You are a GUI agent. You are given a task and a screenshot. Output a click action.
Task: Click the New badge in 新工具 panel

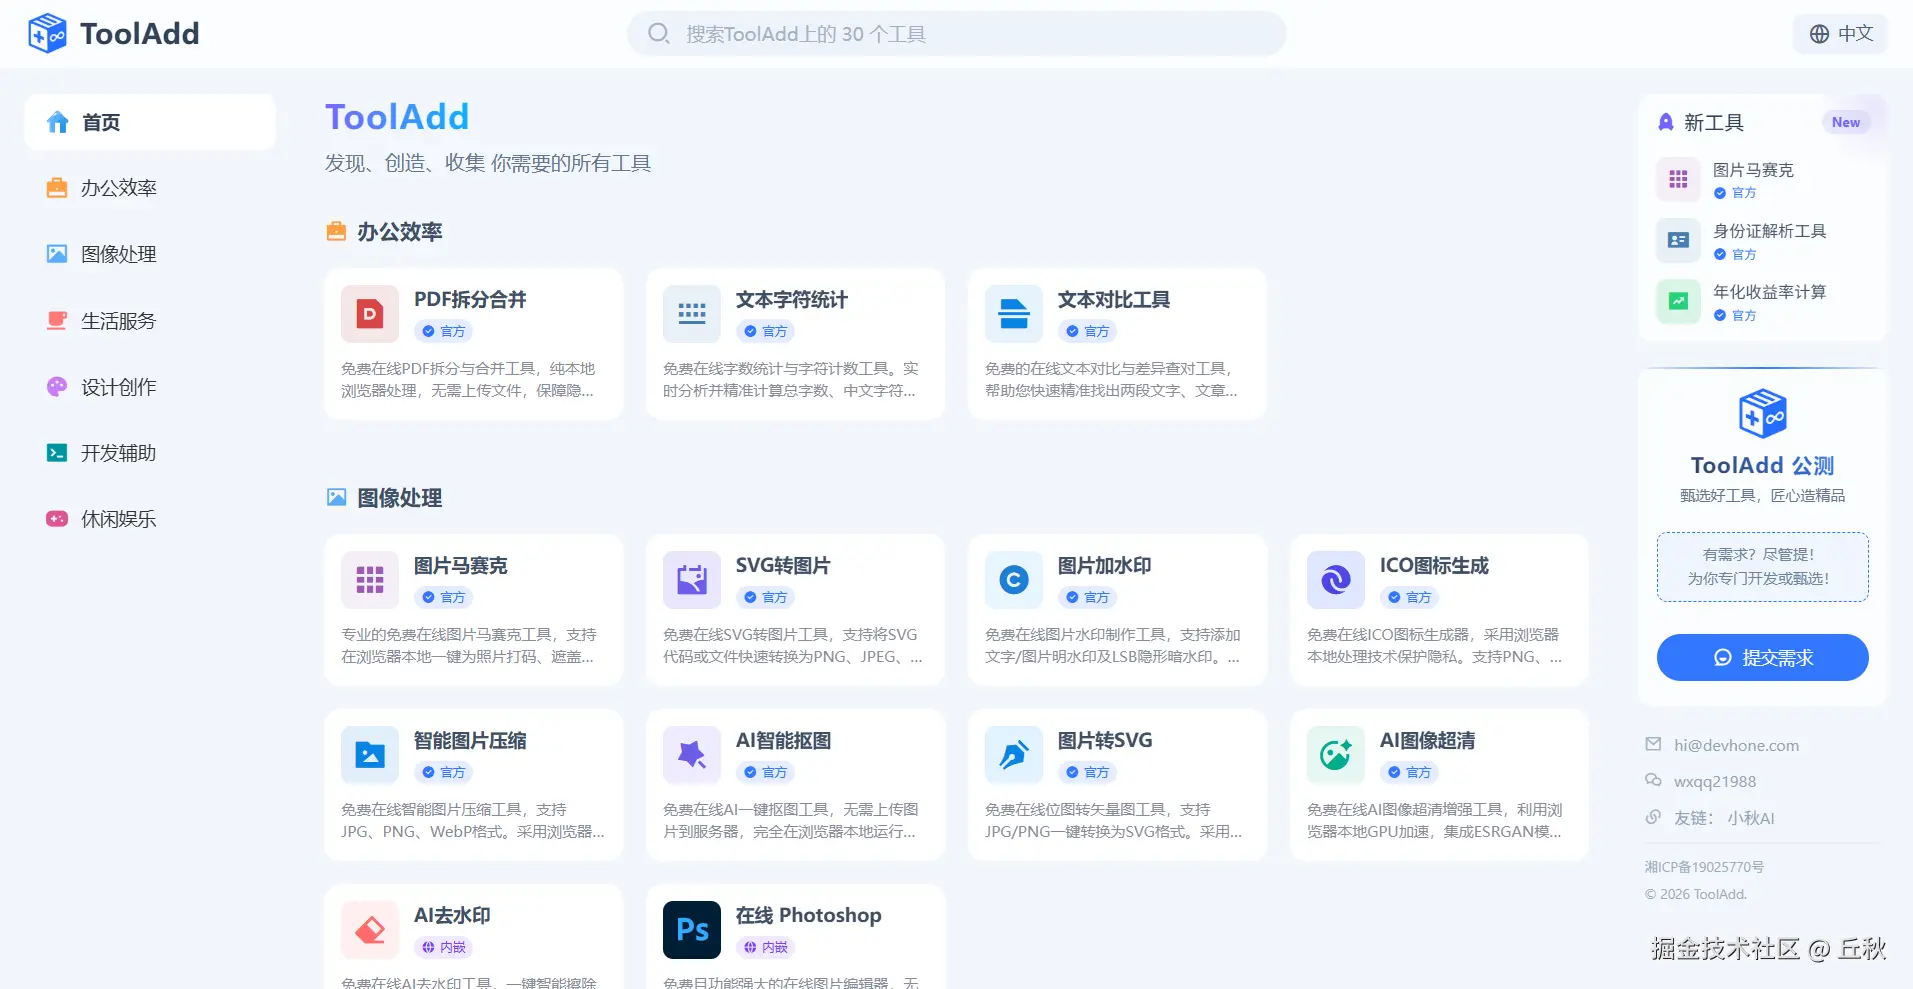[1846, 122]
